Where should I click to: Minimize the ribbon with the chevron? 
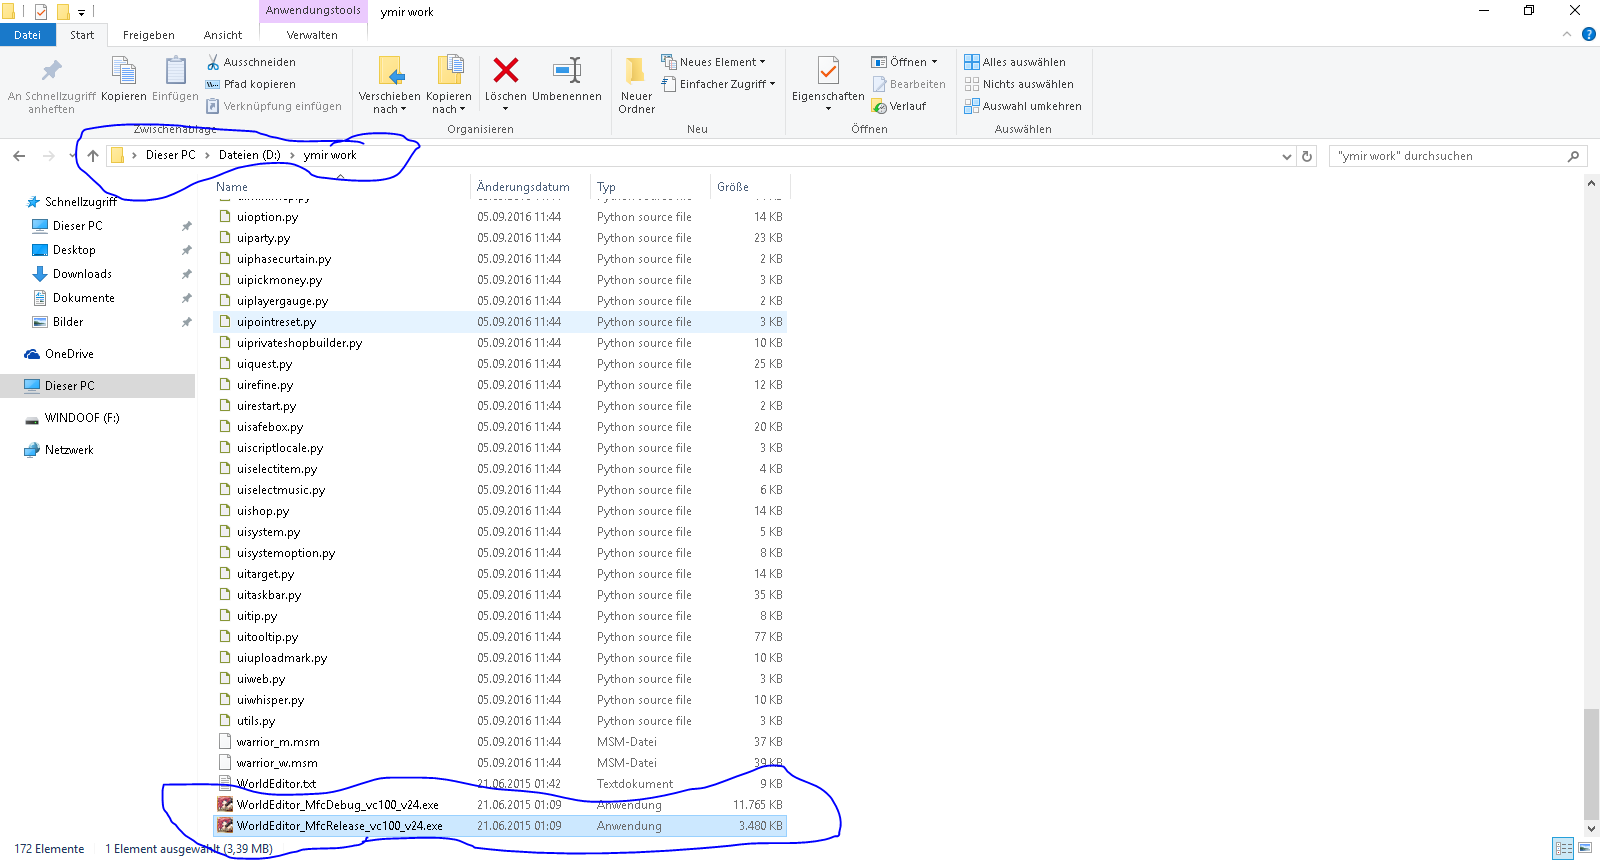tap(1567, 34)
